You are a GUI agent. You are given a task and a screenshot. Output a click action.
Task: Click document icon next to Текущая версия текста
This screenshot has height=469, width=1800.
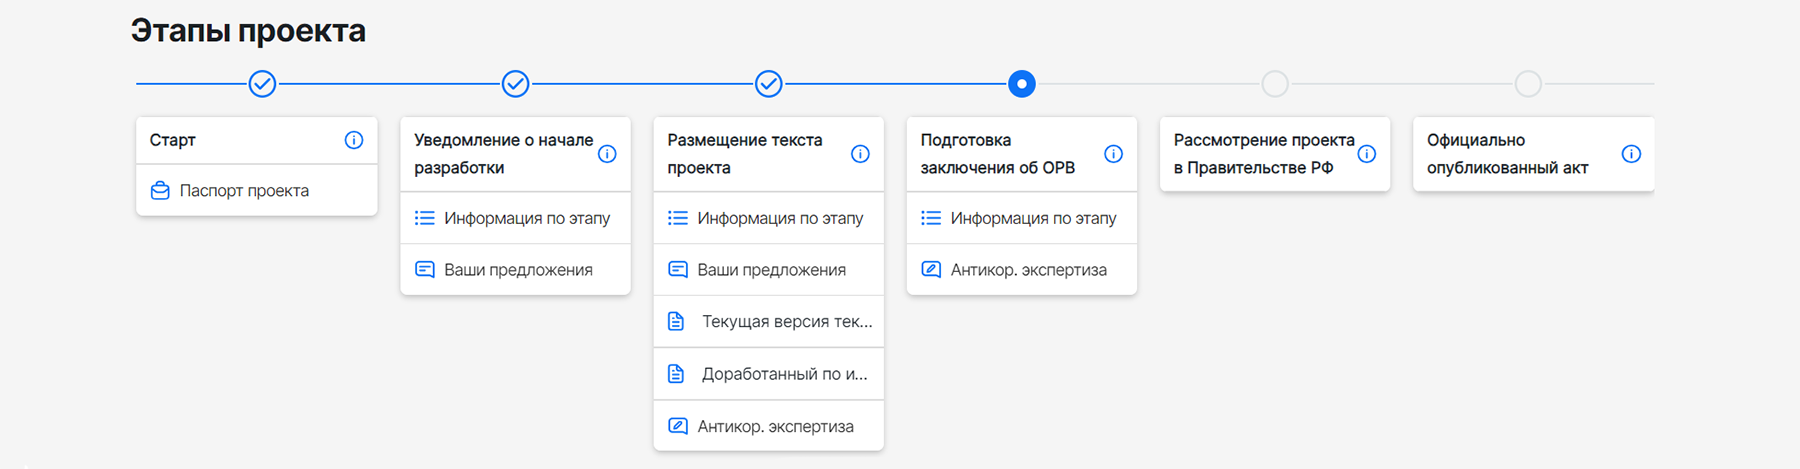(x=676, y=322)
